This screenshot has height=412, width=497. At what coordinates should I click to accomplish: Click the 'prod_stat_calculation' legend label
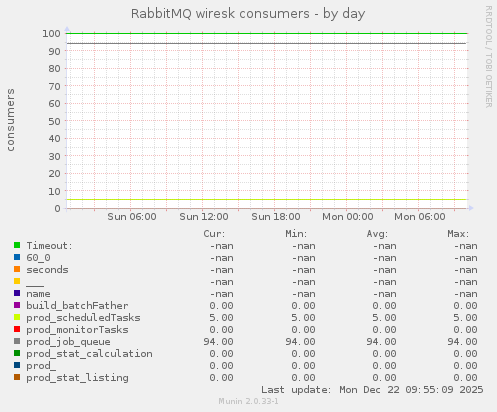89,354
